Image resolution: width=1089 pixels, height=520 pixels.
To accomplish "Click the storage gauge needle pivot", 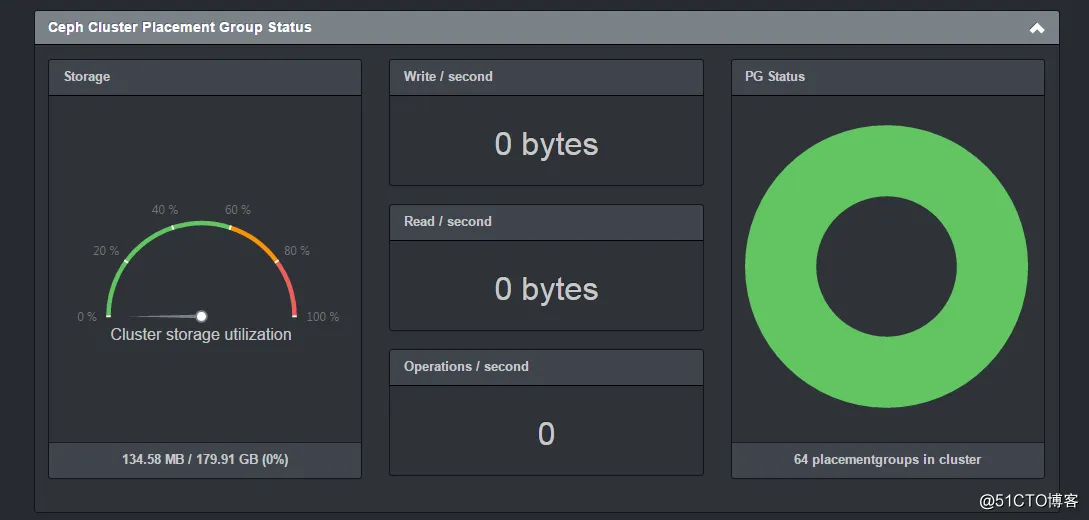I will (201, 317).
